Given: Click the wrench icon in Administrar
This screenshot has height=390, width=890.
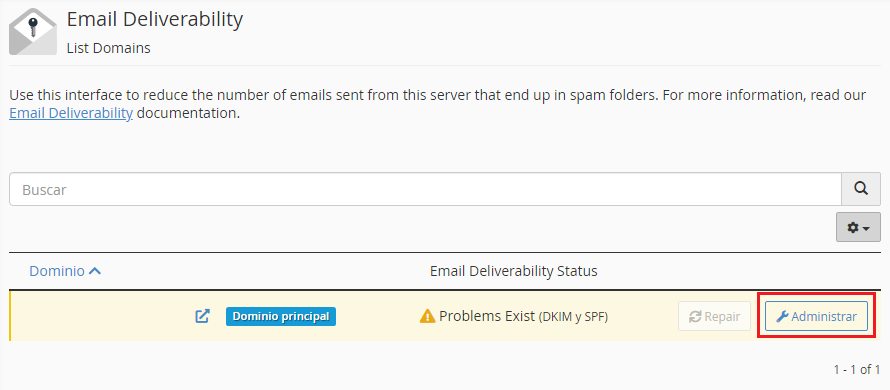Looking at the screenshot, I should tap(782, 317).
